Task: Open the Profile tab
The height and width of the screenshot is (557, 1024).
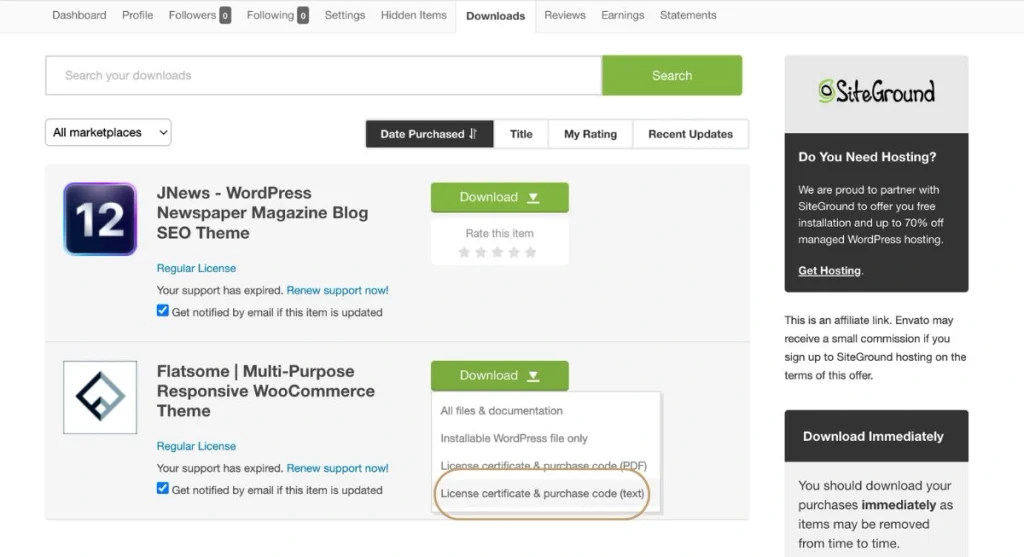Action: click(137, 15)
